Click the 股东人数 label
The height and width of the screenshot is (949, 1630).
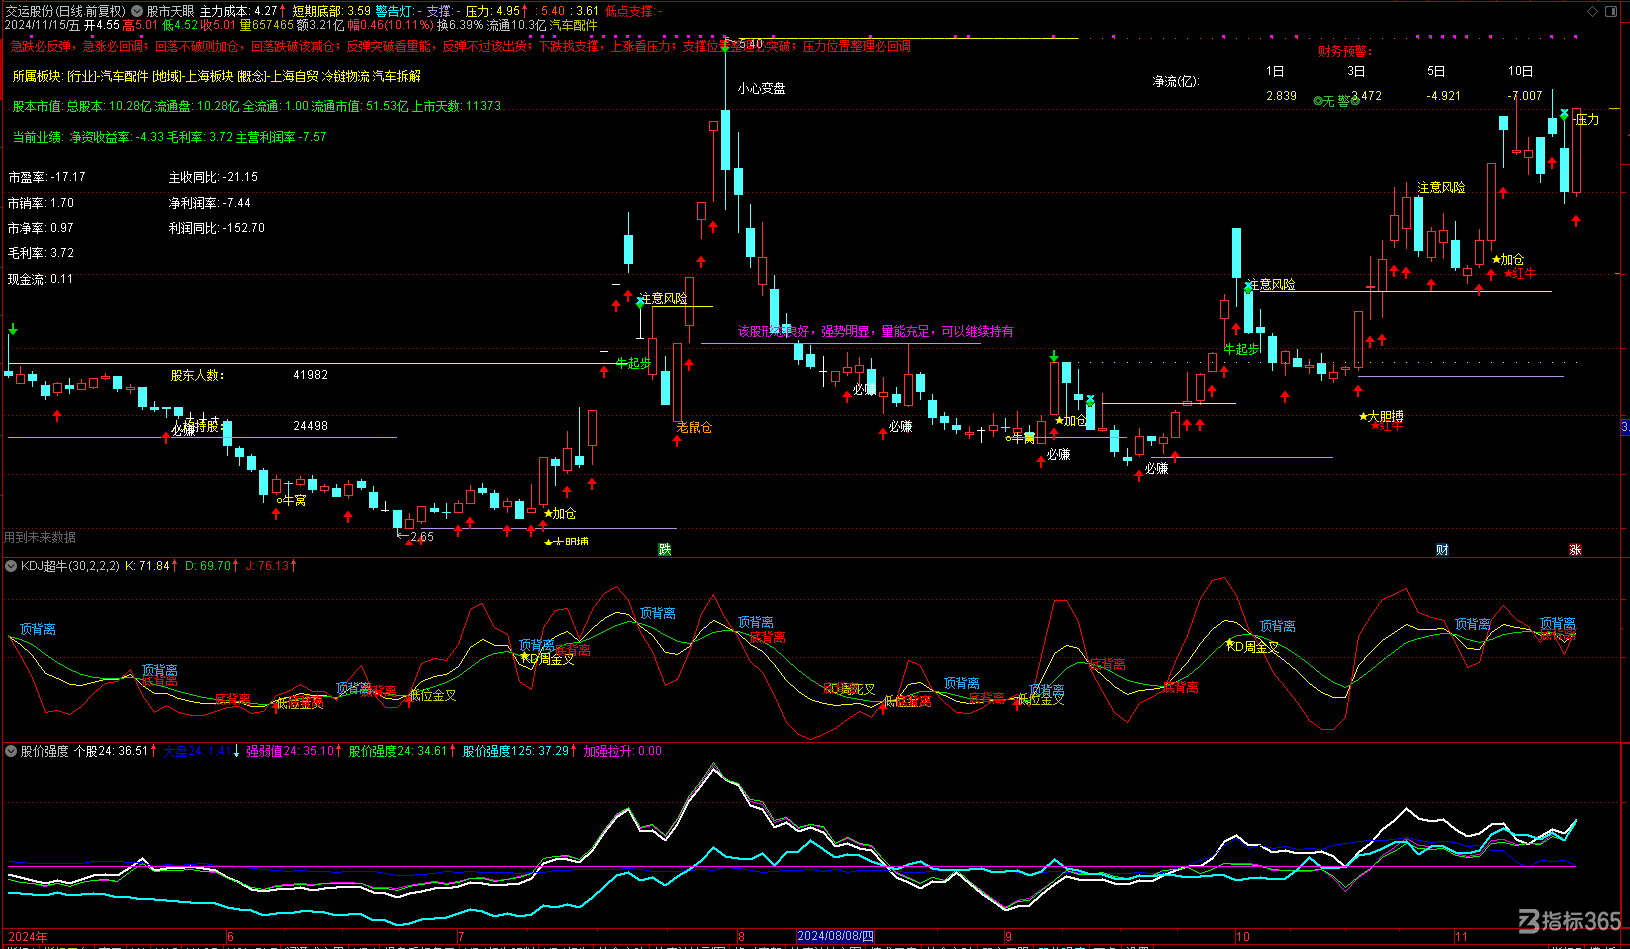(x=197, y=375)
